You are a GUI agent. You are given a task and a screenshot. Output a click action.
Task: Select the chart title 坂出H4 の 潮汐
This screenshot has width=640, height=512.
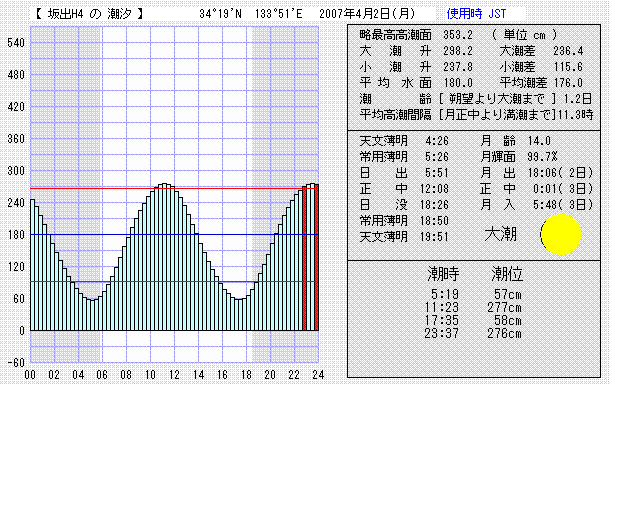coord(90,14)
